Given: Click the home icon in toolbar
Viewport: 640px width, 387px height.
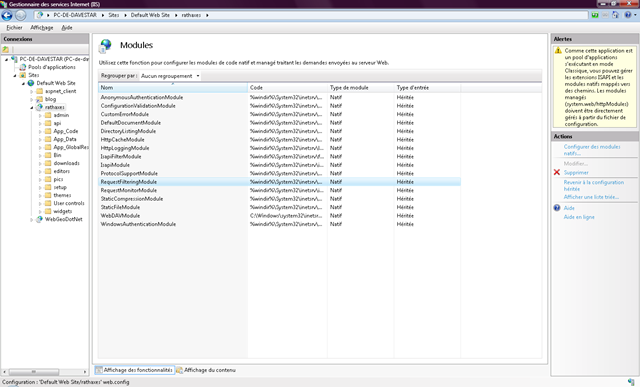Looking at the screenshot, I should point(616,15).
